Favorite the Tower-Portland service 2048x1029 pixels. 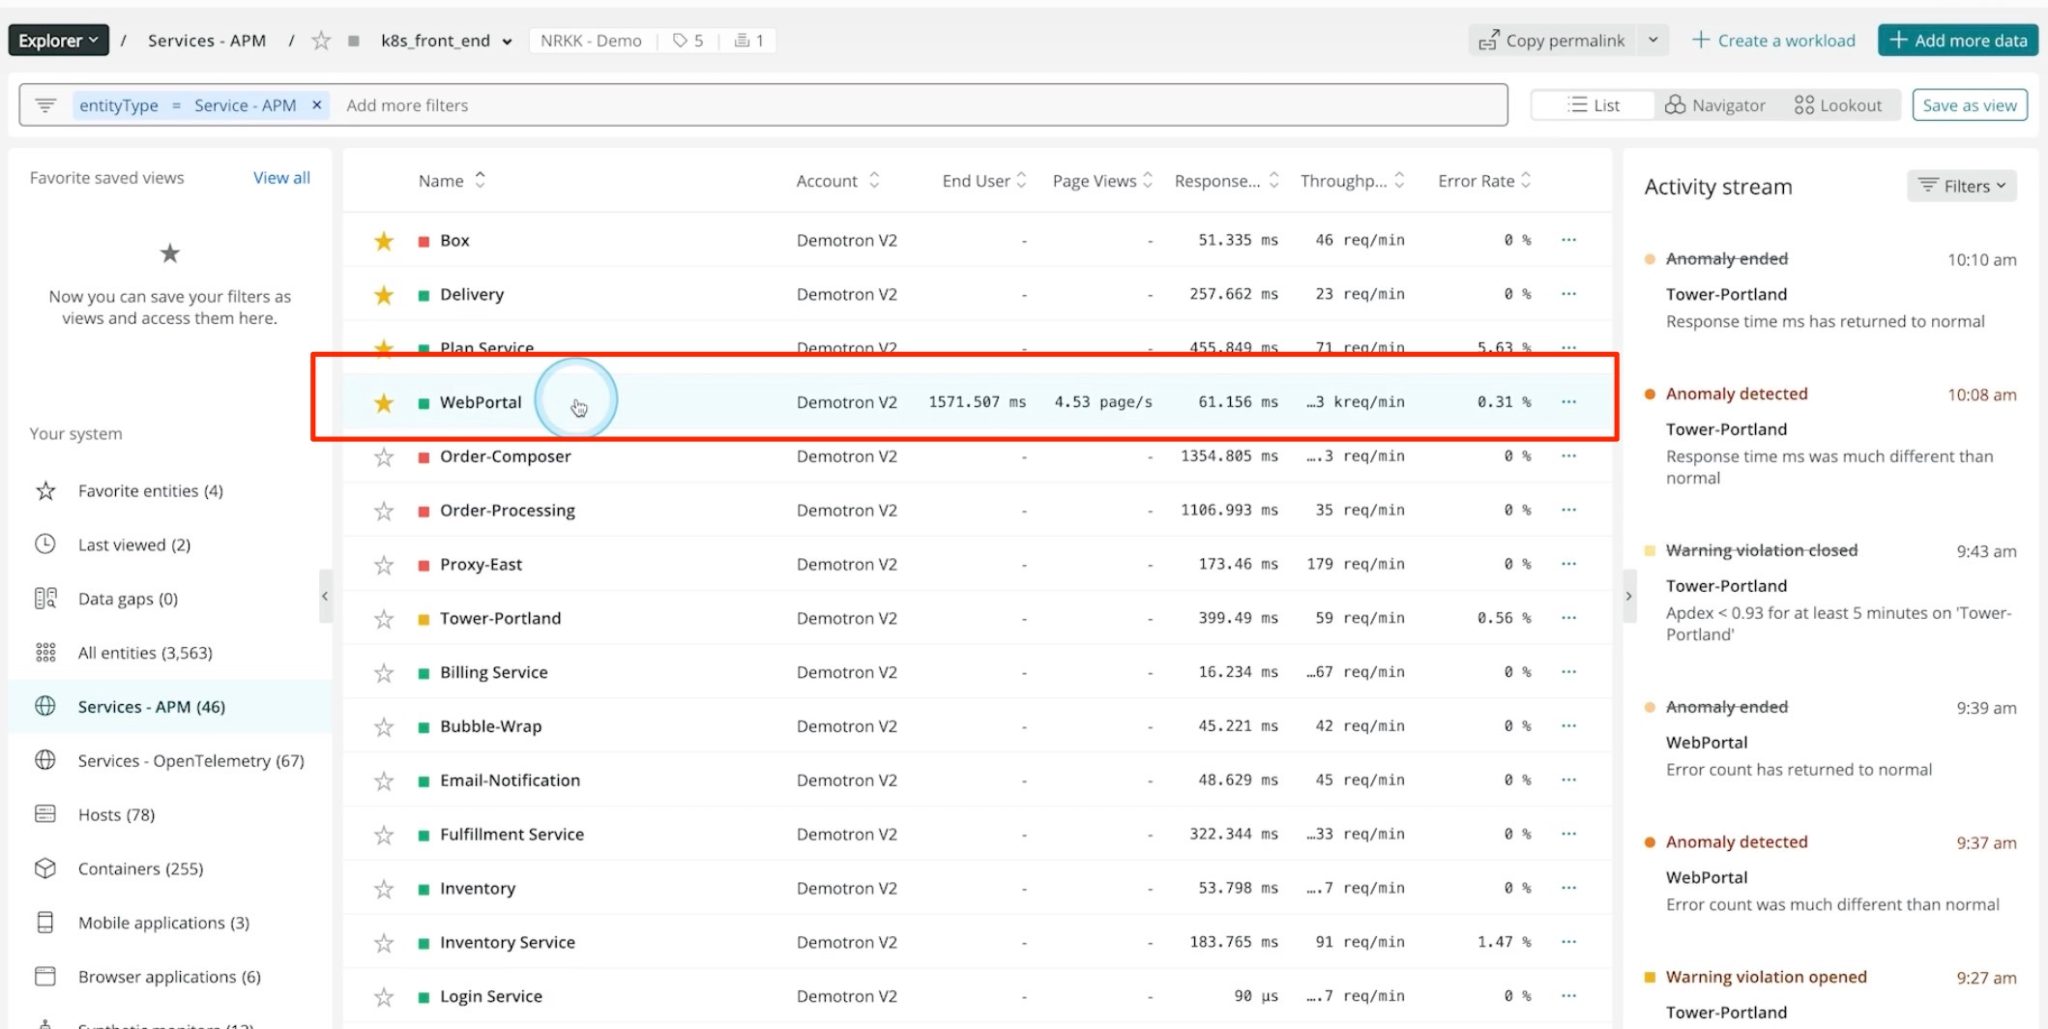[x=383, y=618]
